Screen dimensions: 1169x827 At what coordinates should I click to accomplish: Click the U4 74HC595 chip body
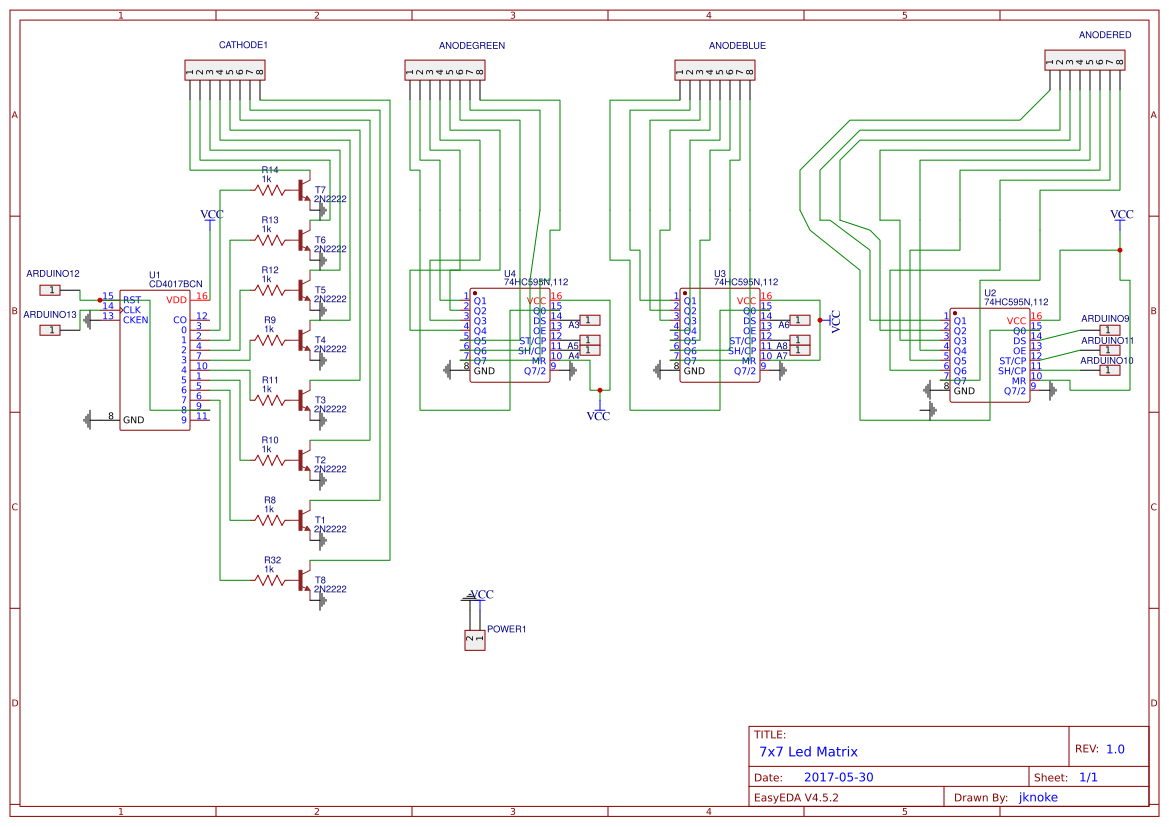(x=510, y=336)
